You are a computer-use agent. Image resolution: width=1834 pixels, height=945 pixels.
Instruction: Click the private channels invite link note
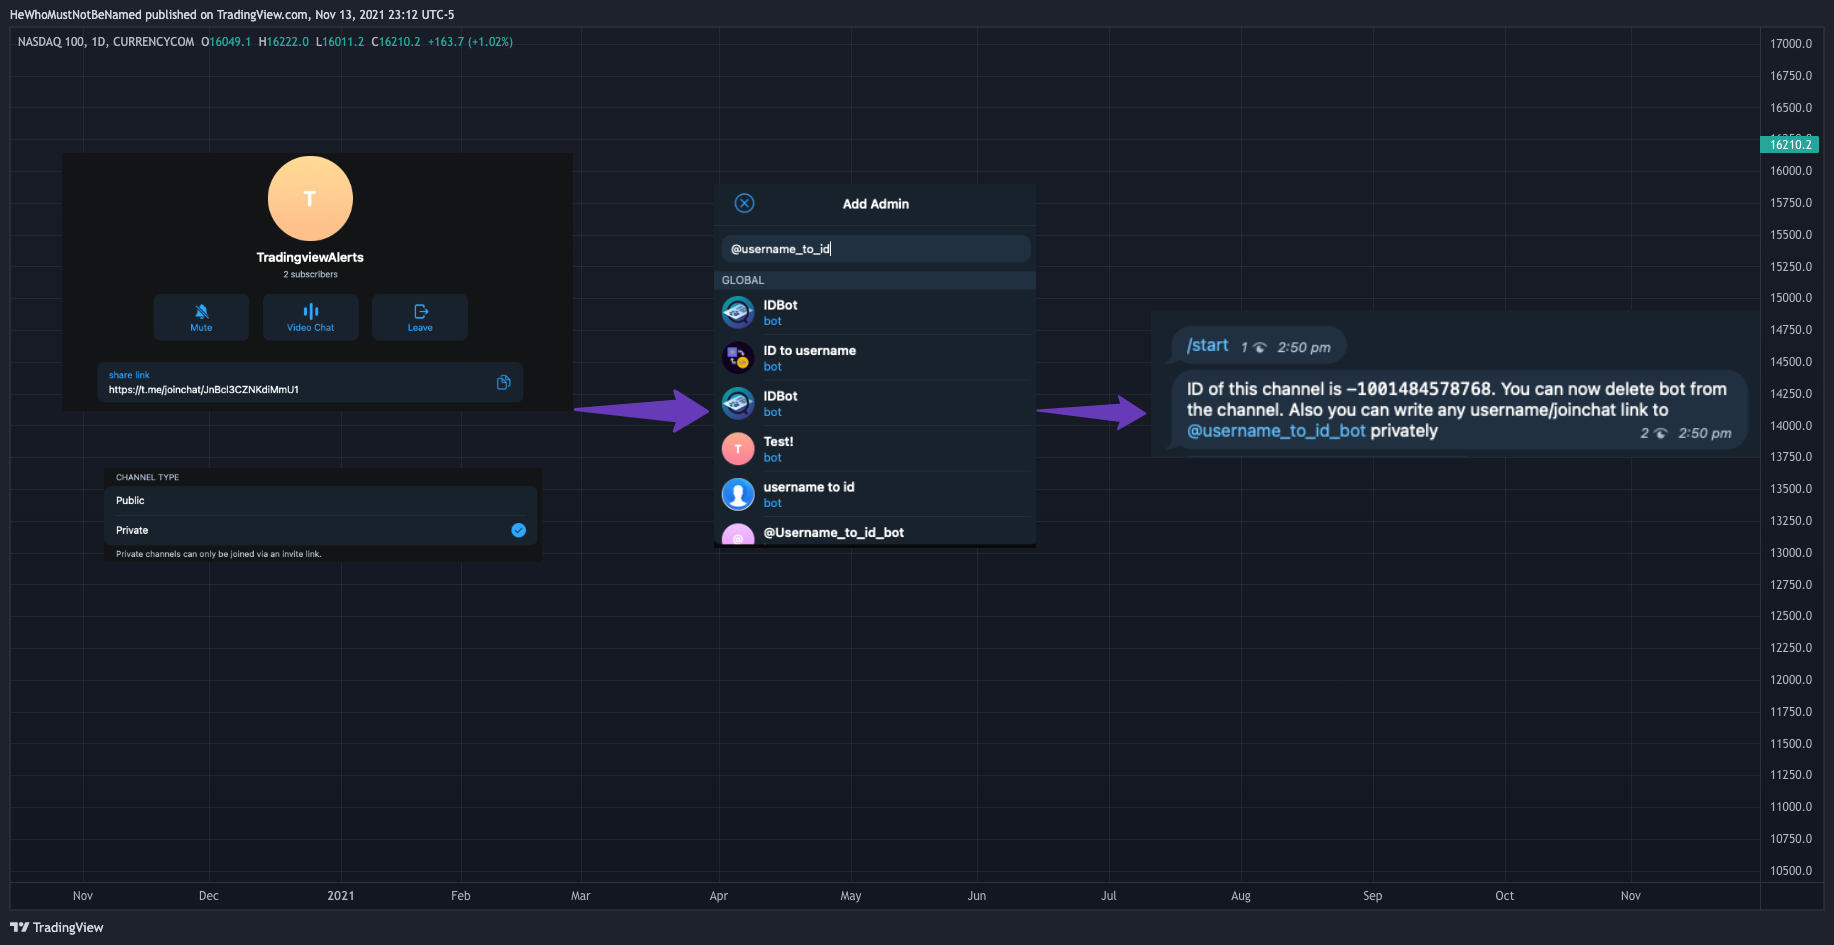coord(219,554)
